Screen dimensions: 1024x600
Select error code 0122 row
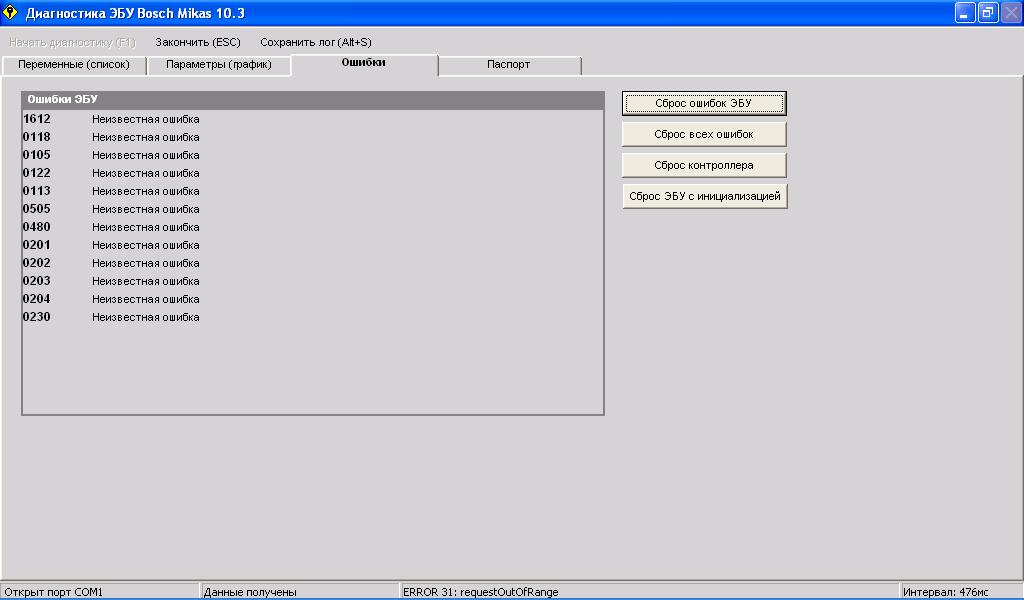313,173
